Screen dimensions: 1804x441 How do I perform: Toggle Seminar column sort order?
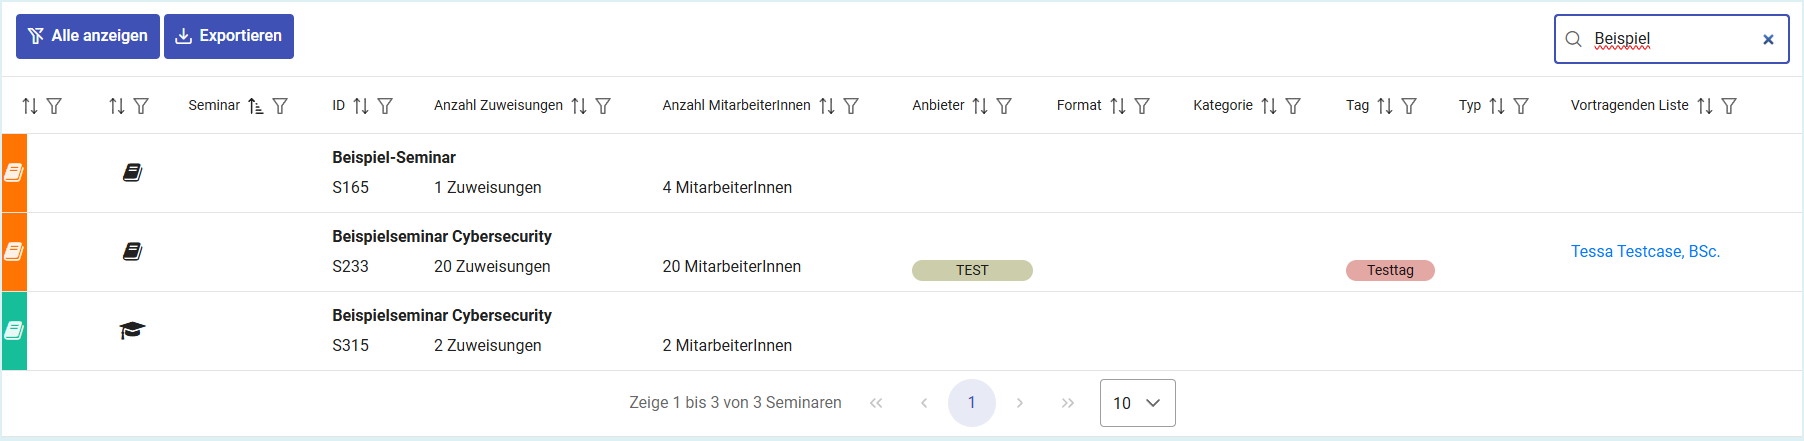tap(256, 106)
